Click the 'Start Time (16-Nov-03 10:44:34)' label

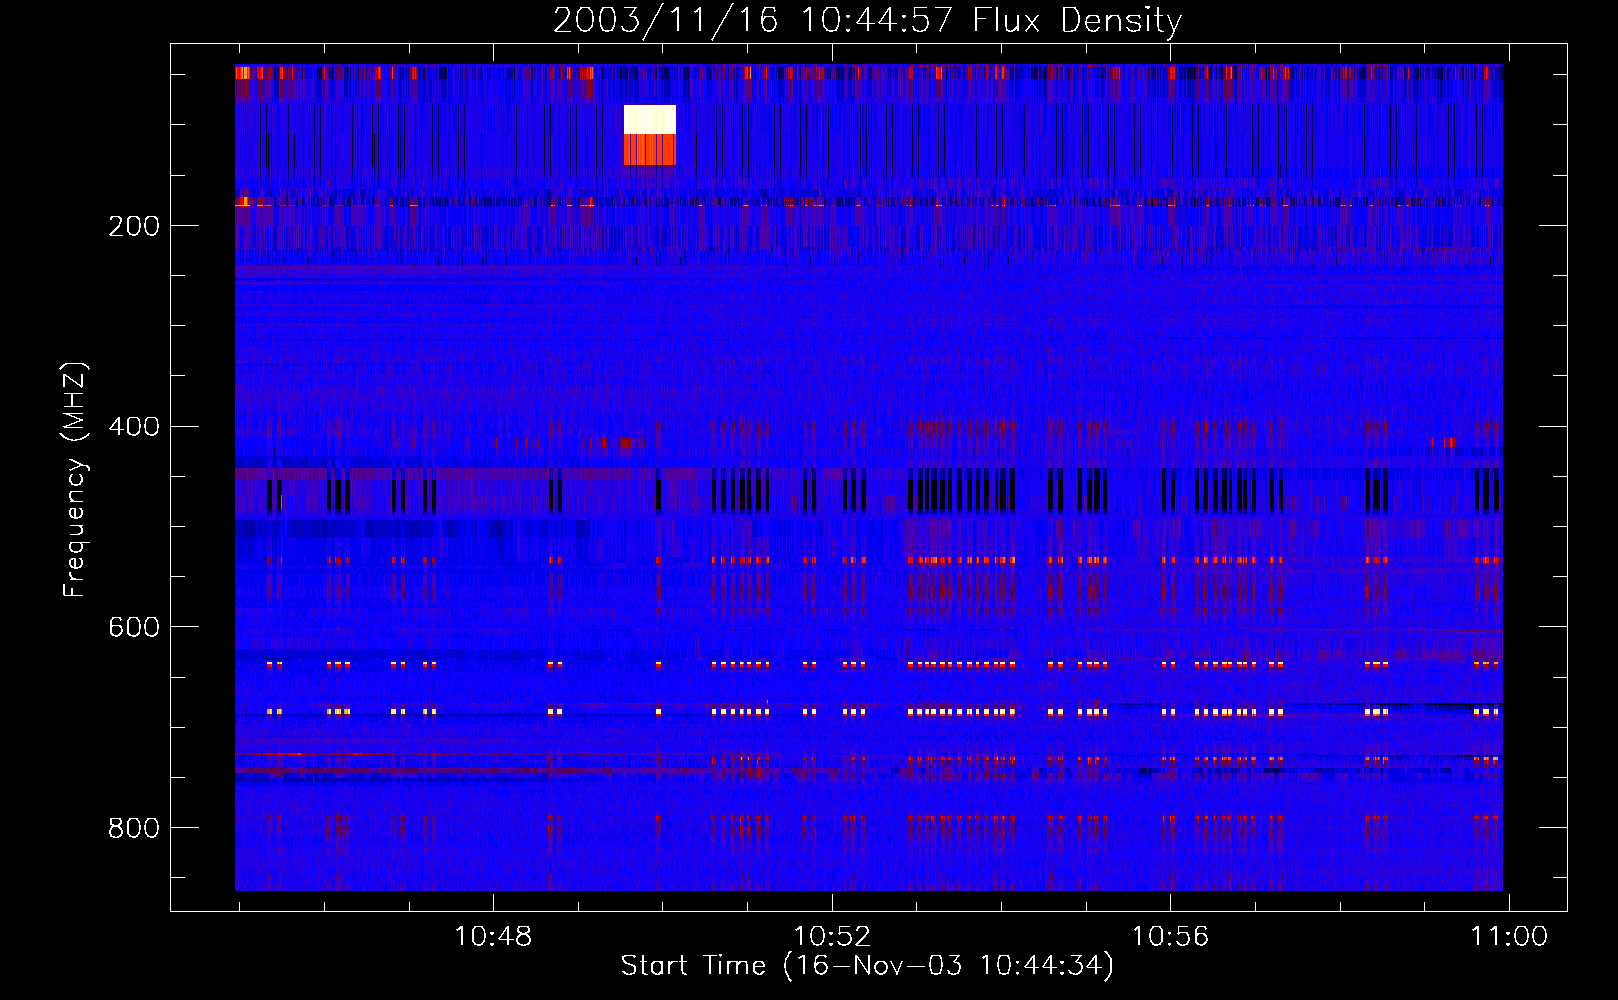click(x=867, y=966)
